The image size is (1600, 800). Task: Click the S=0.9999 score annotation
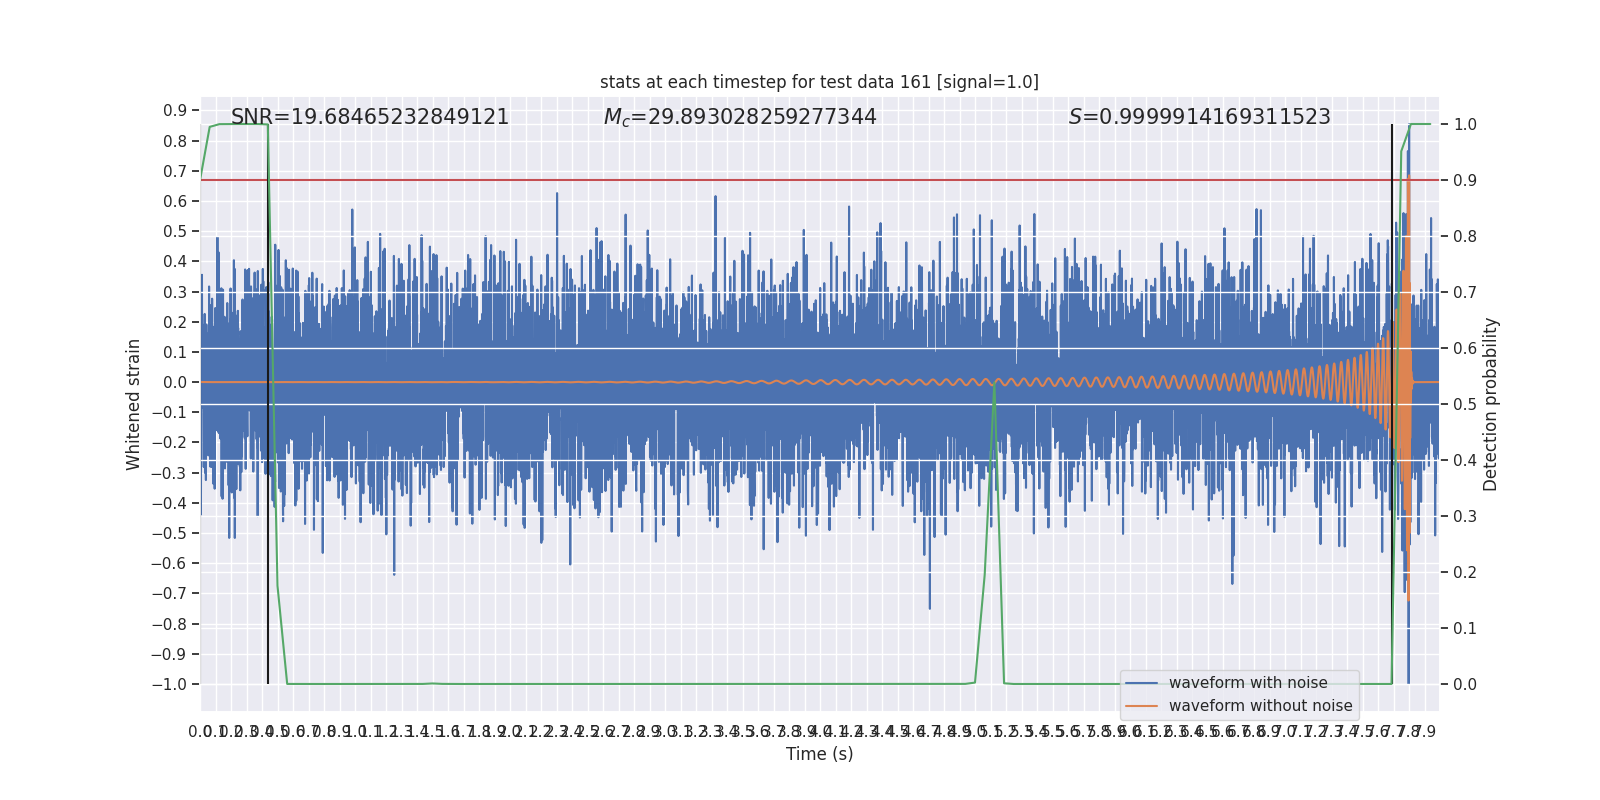tap(1199, 117)
